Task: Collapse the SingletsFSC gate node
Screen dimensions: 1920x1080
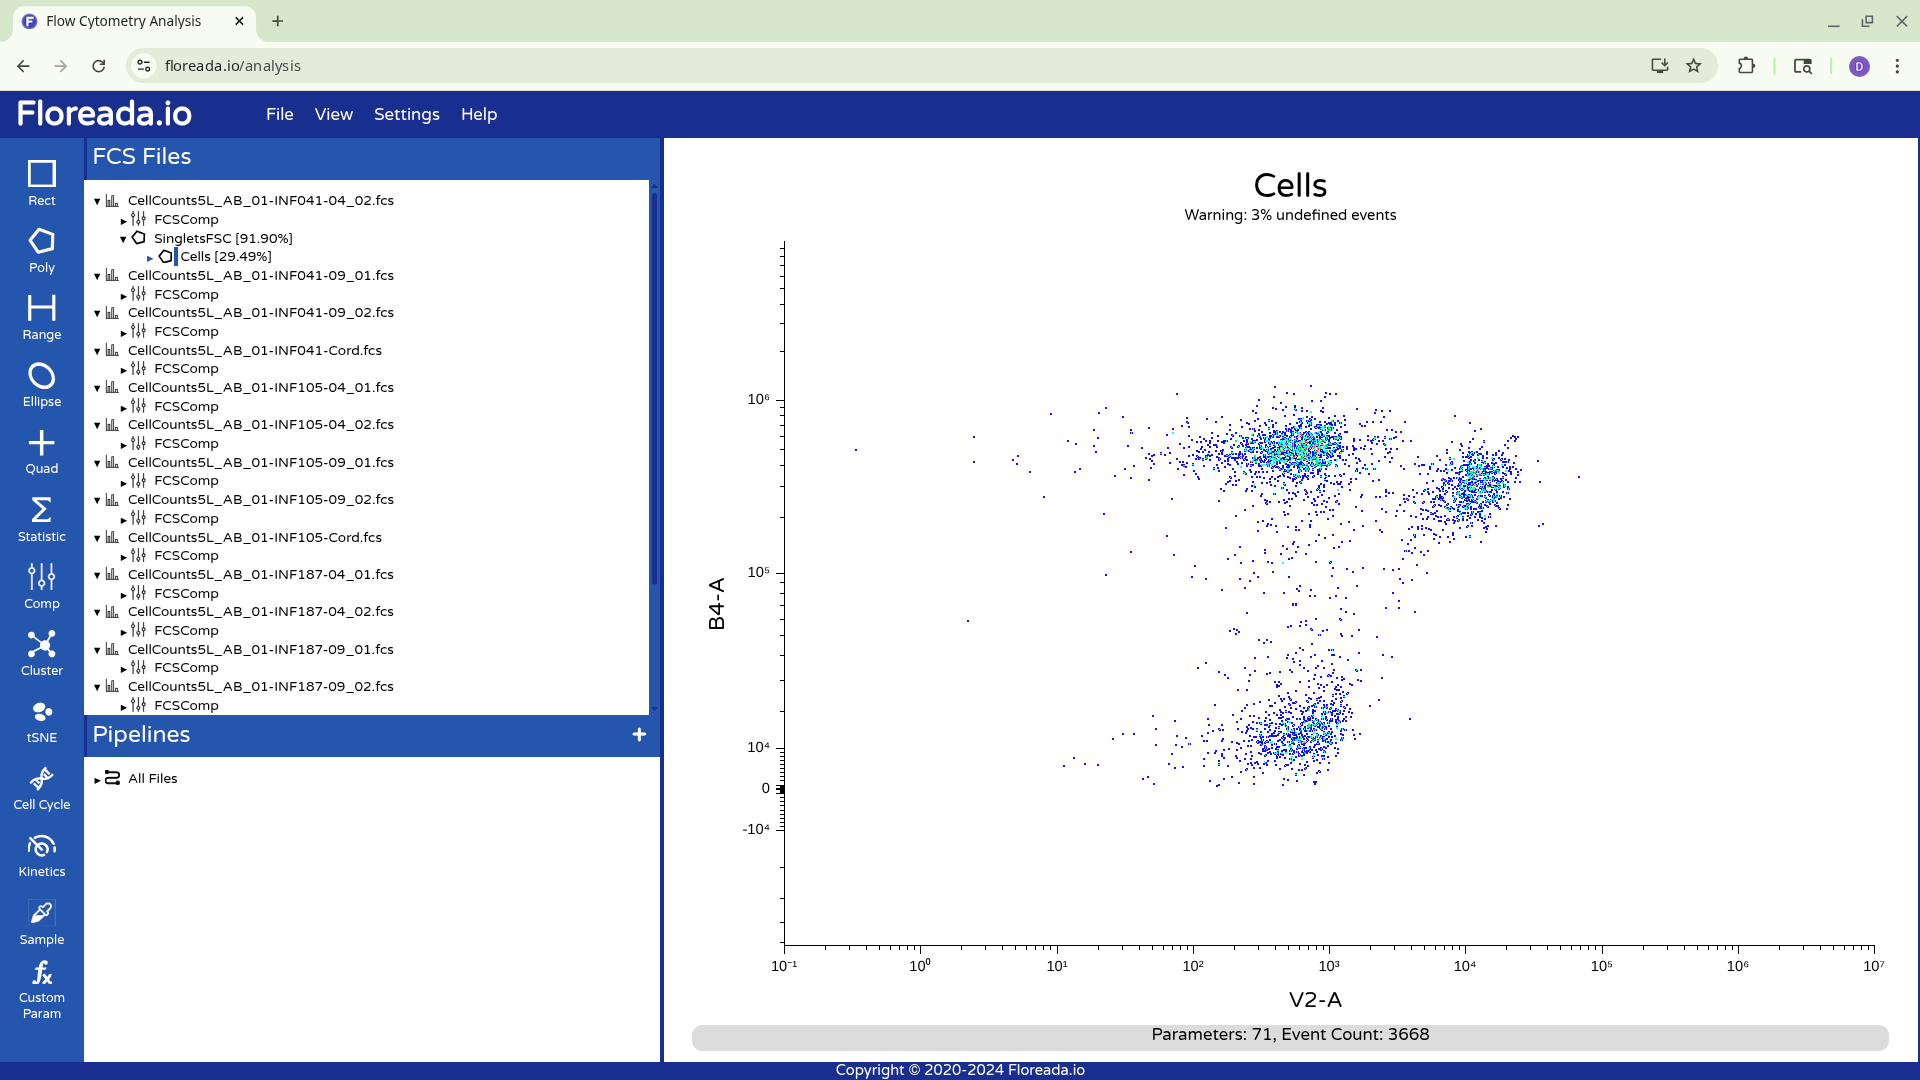Action: (x=123, y=239)
